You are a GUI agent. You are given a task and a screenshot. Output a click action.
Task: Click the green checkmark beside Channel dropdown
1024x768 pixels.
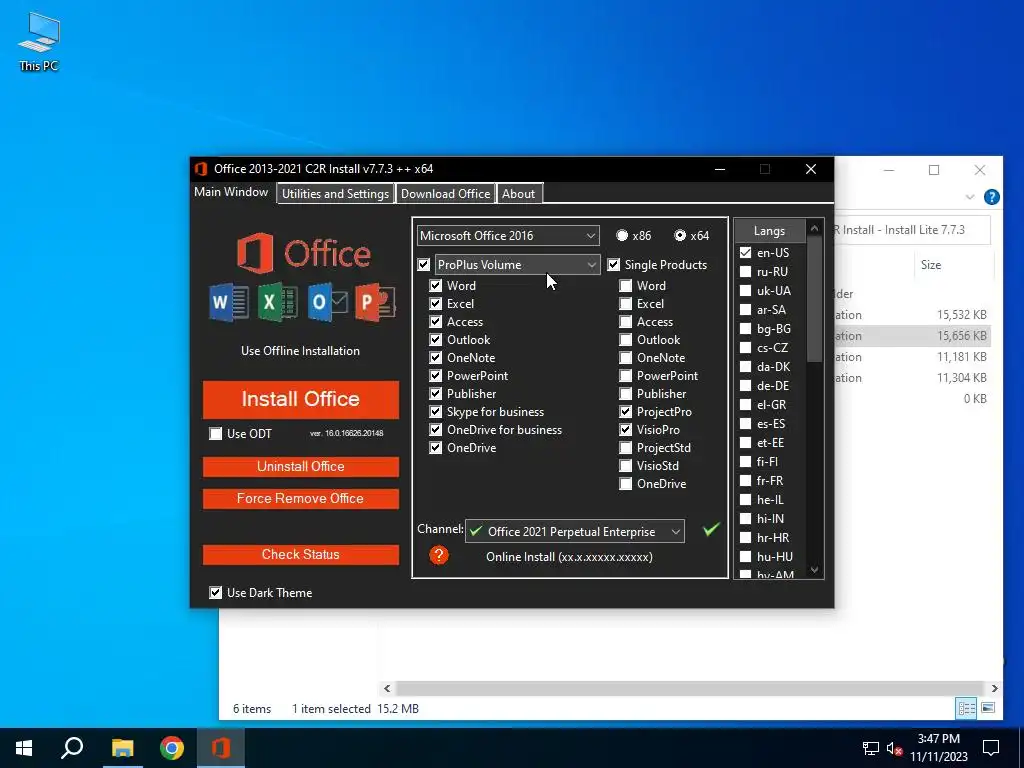(x=711, y=529)
